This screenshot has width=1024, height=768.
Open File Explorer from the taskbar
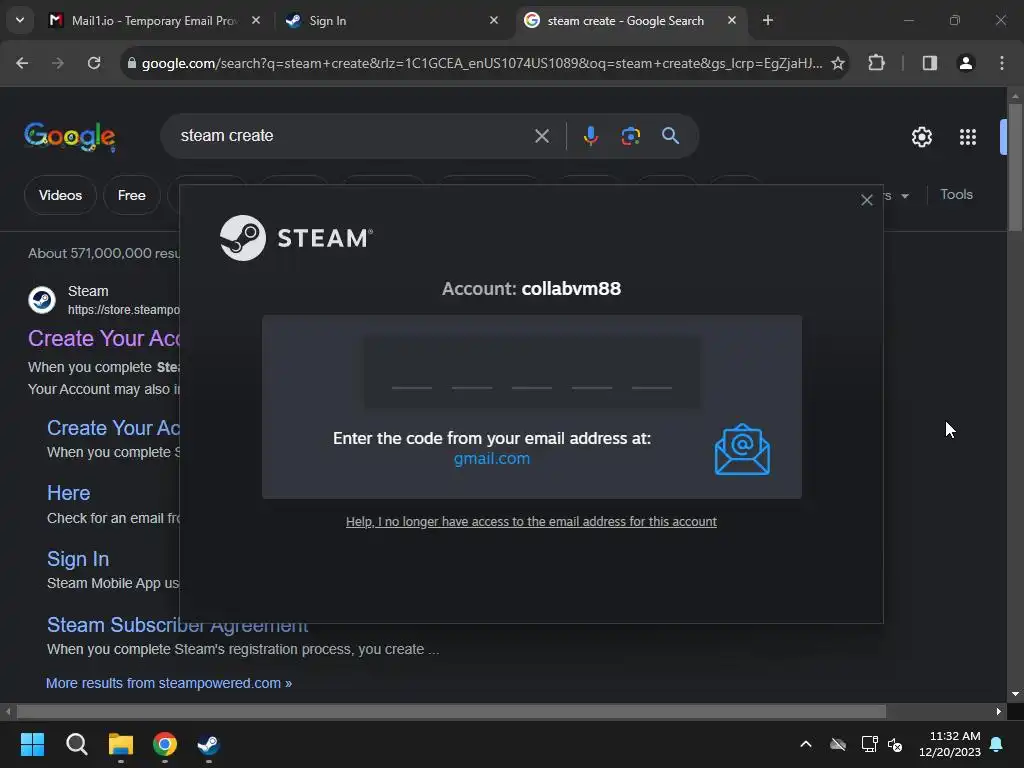pyautogui.click(x=121, y=744)
